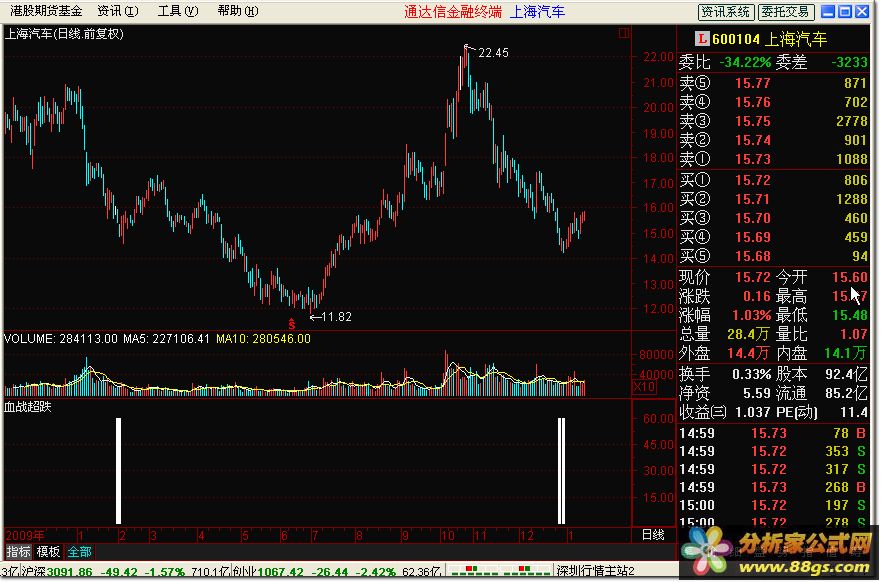Switch to the 全部 tab
This screenshot has width=881, height=582.
tap(79, 552)
